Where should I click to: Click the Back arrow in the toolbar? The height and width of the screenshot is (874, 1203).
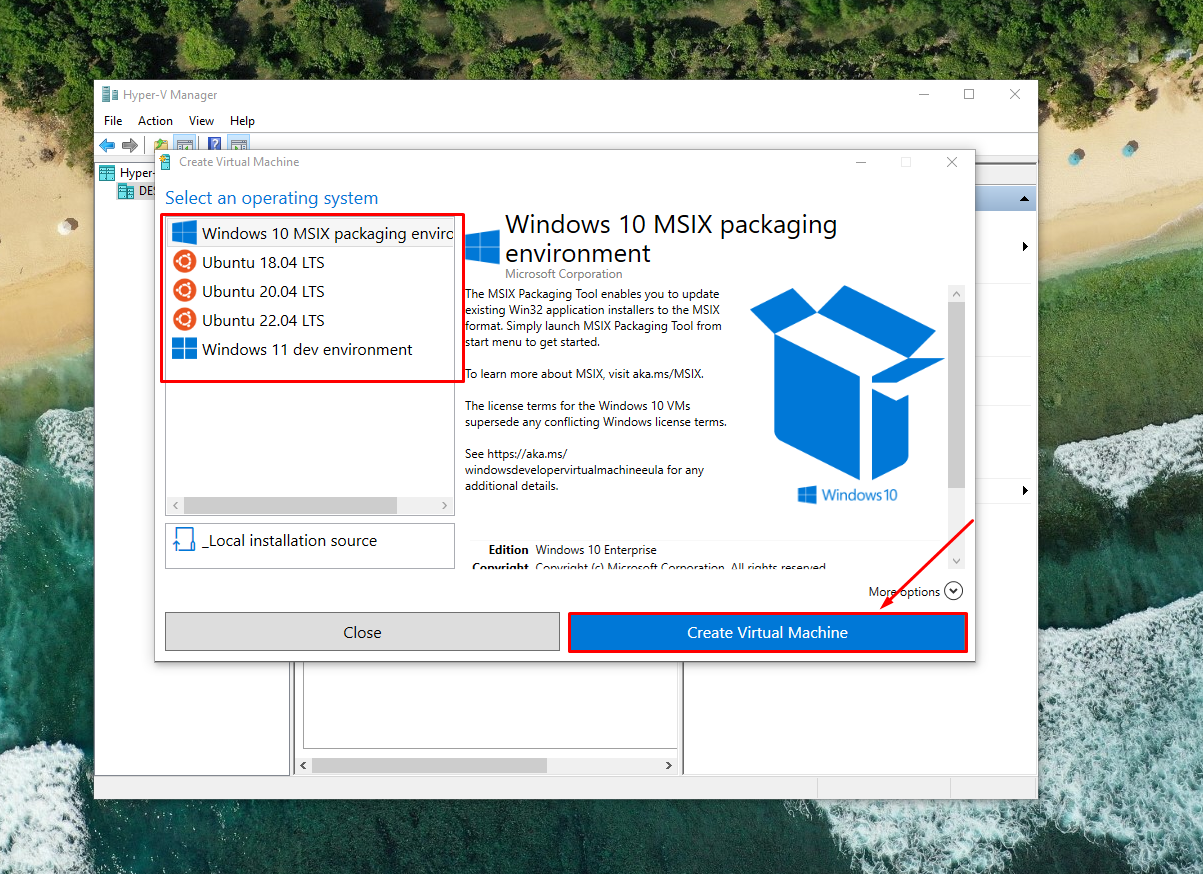pos(107,145)
